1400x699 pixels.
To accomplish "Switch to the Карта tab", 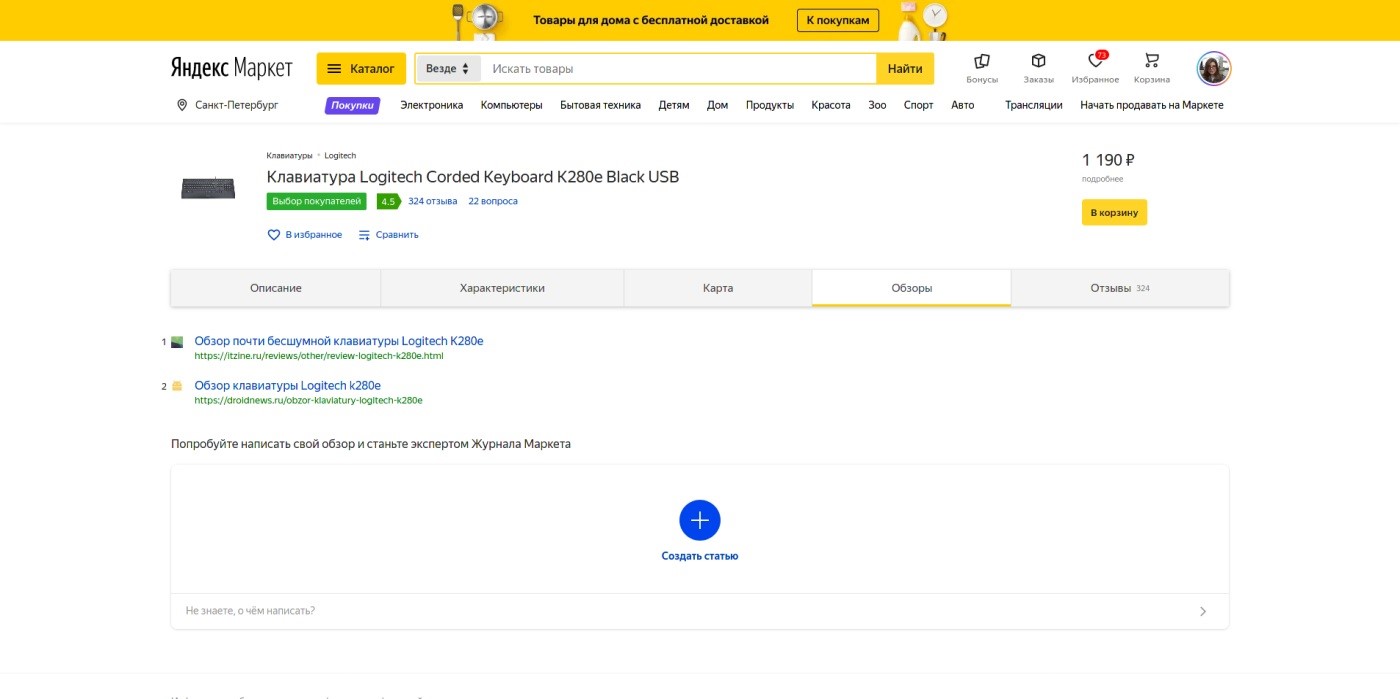I will [x=718, y=288].
